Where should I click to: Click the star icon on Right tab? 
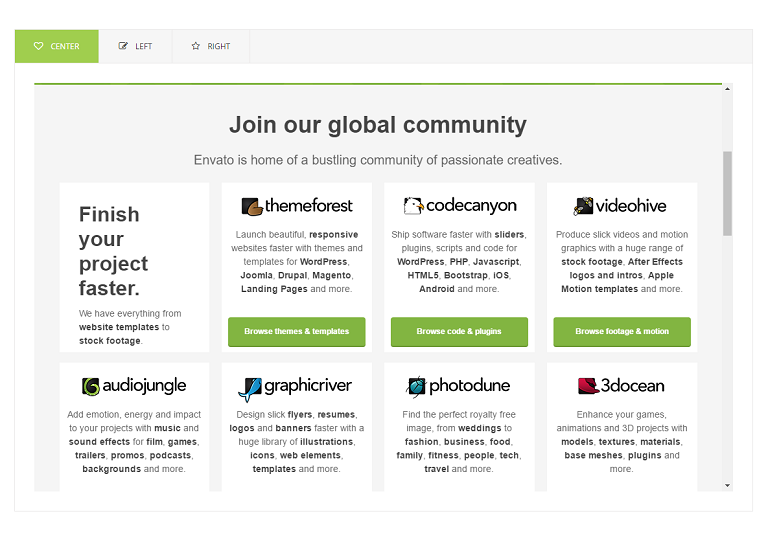coord(196,46)
